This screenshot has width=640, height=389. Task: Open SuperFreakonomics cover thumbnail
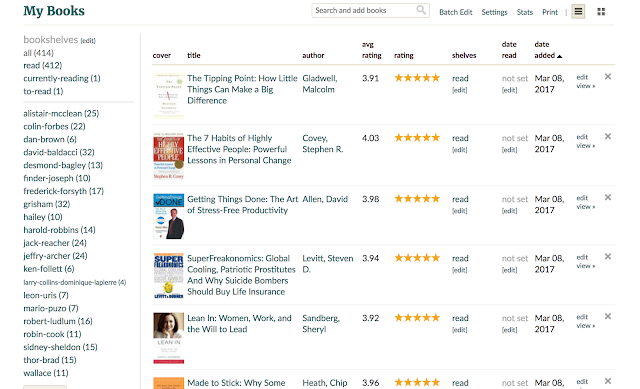tap(169, 276)
